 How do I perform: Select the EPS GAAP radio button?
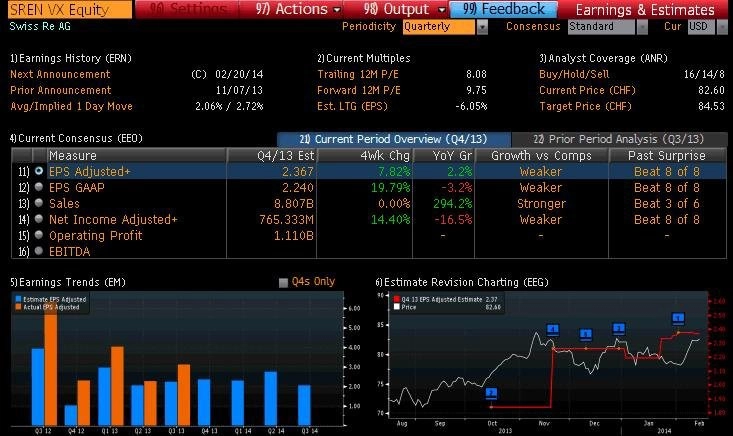tap(39, 187)
